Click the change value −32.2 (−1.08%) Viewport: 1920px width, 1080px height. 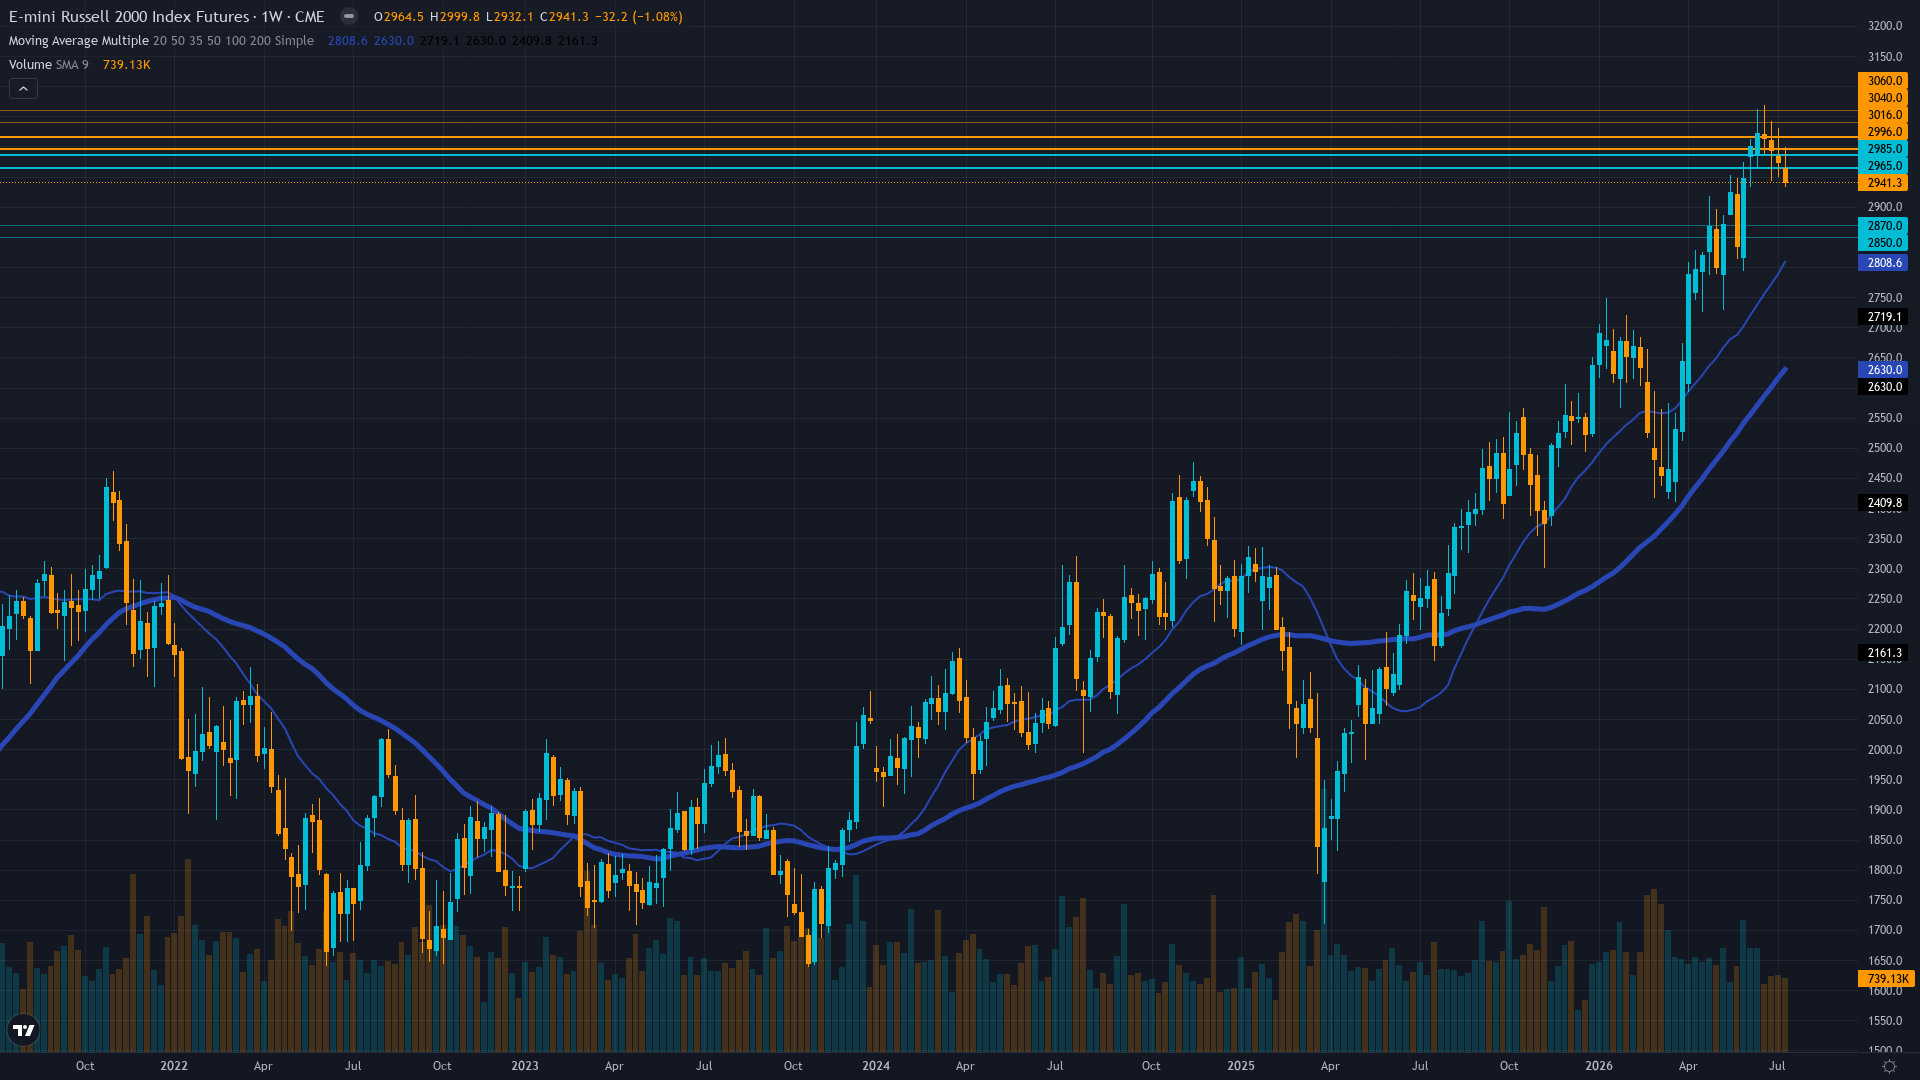pos(639,17)
